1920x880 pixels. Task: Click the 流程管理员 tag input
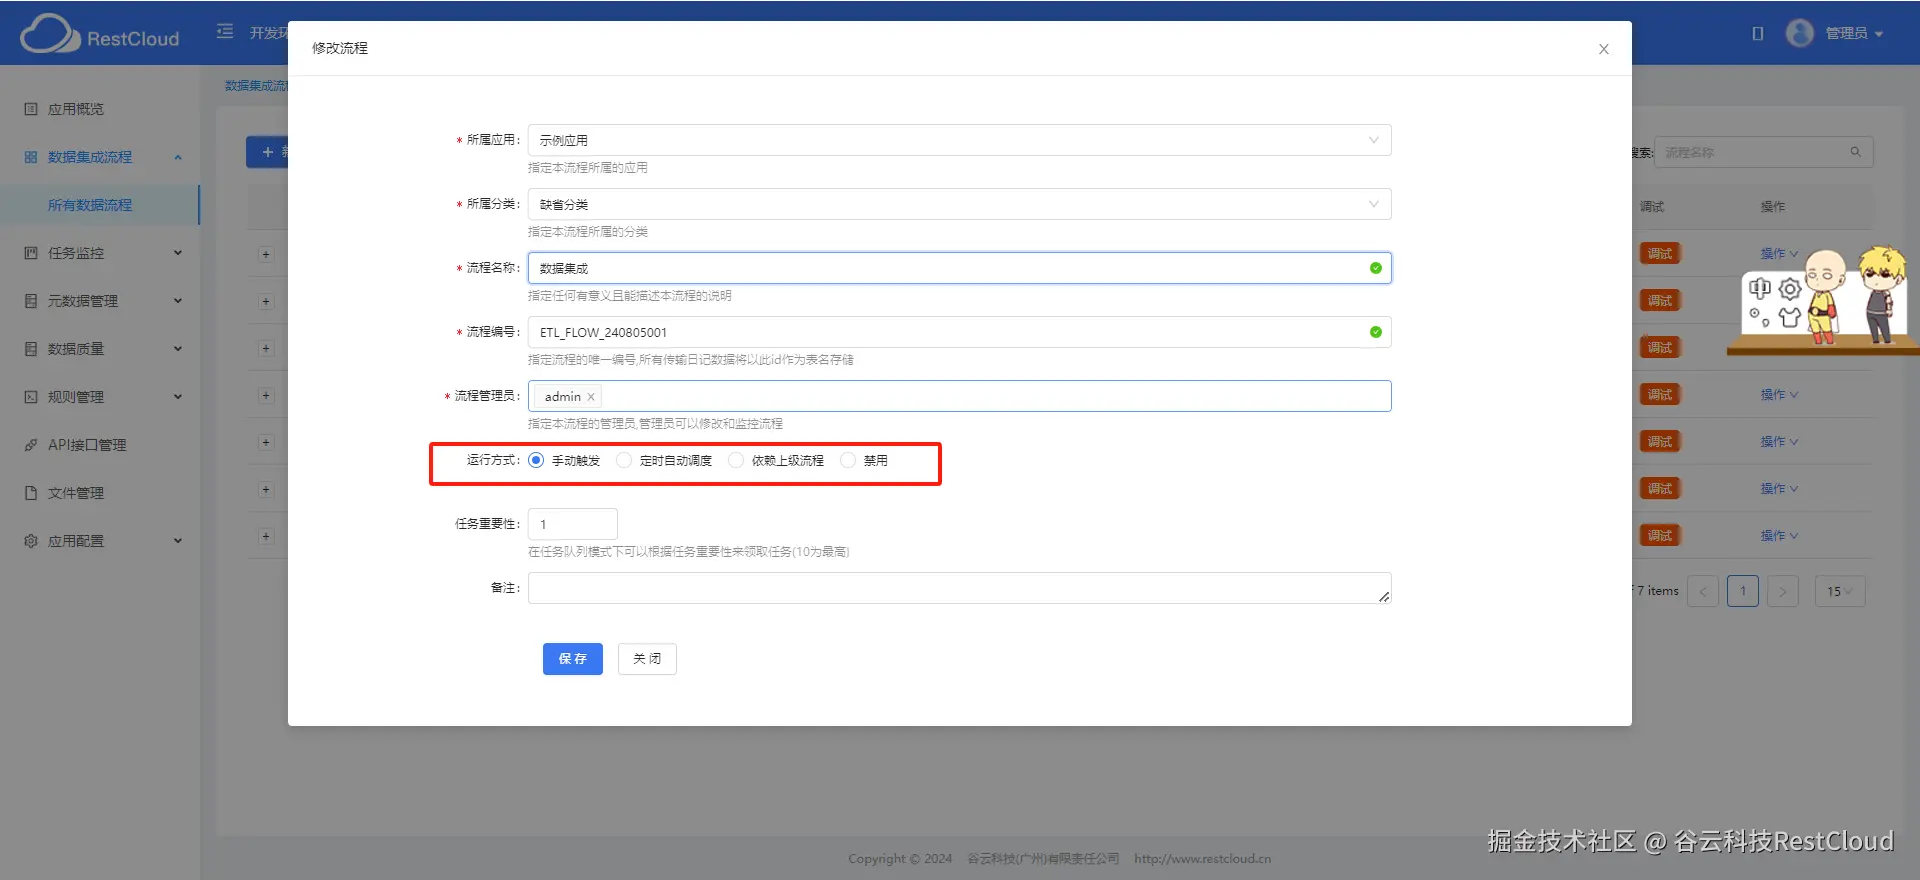[x=960, y=396]
